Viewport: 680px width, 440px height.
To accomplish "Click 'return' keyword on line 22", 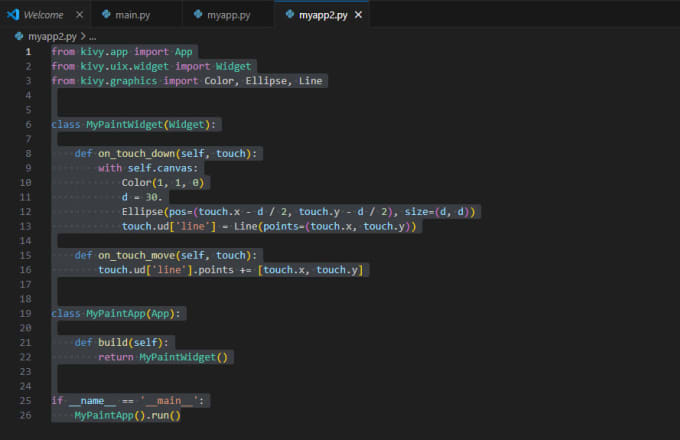I will 116,358.
